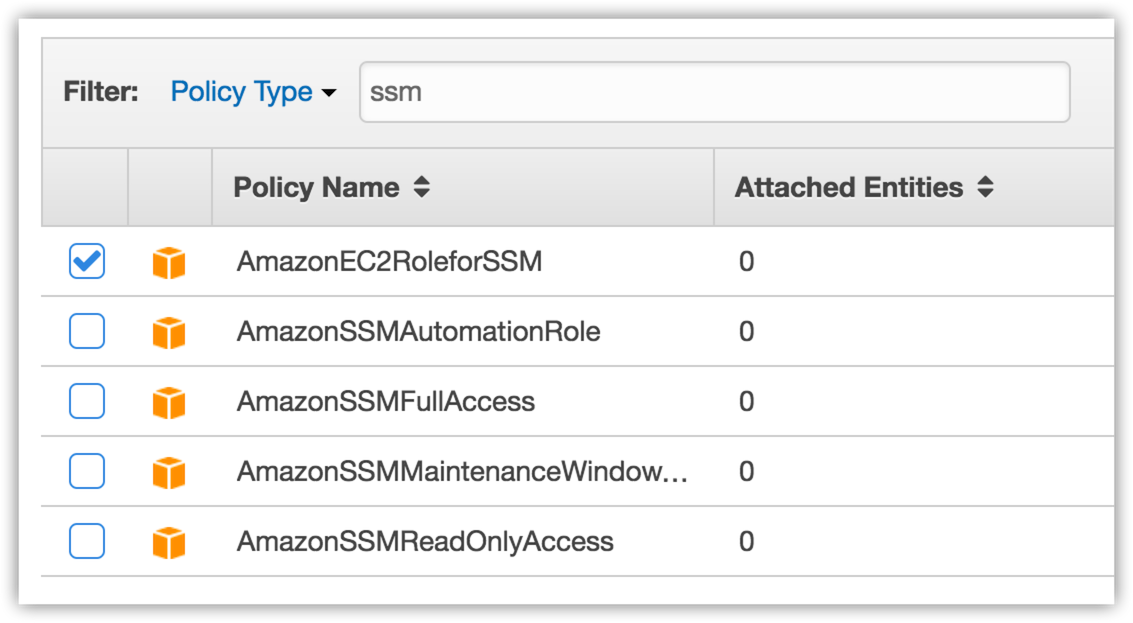The height and width of the screenshot is (623, 1133).
Task: Tick the AmazonSSMMaintenanceWindow policy checkbox
Action: [87, 471]
